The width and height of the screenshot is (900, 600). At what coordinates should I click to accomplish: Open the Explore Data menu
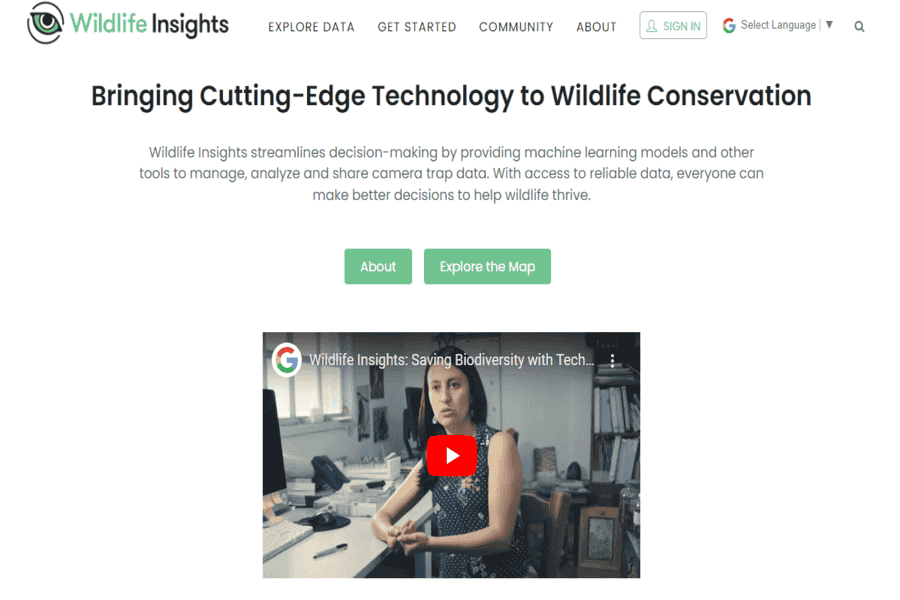tap(311, 27)
